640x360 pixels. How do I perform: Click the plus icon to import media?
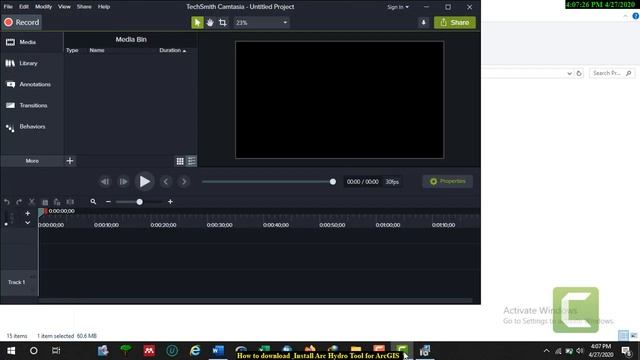pos(70,161)
